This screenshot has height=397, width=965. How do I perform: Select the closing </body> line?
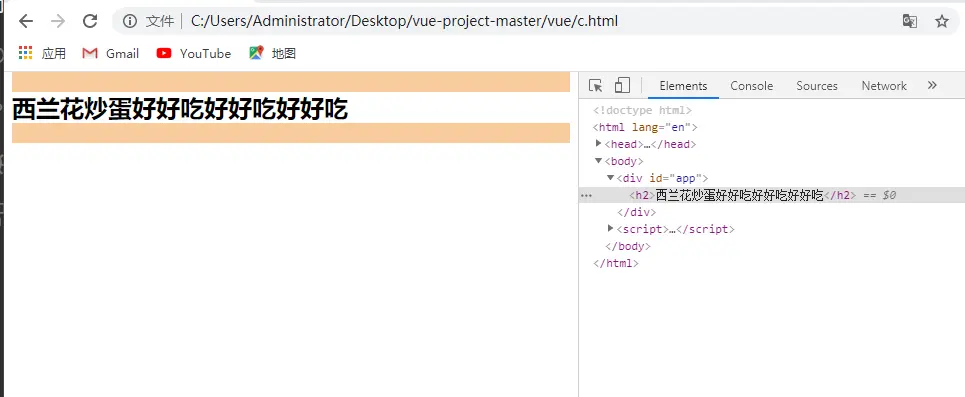coord(628,246)
